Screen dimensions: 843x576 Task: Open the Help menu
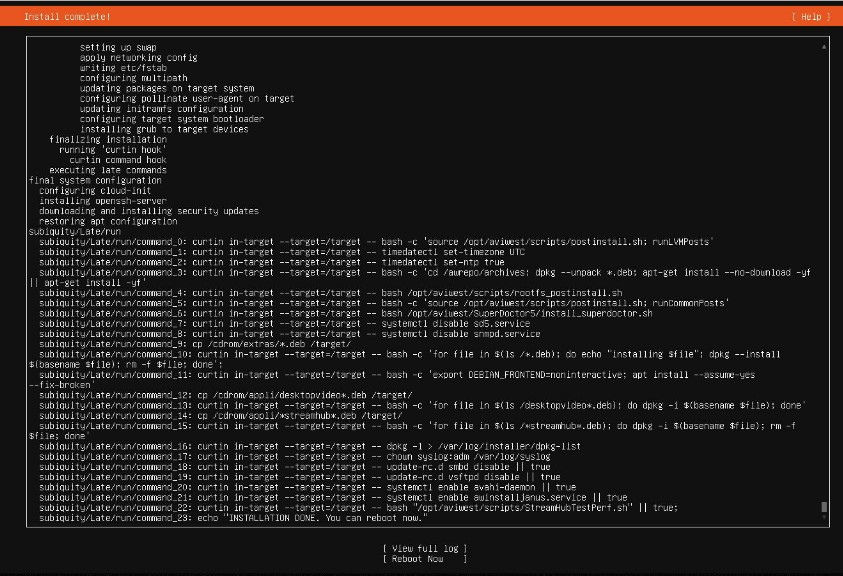point(805,17)
